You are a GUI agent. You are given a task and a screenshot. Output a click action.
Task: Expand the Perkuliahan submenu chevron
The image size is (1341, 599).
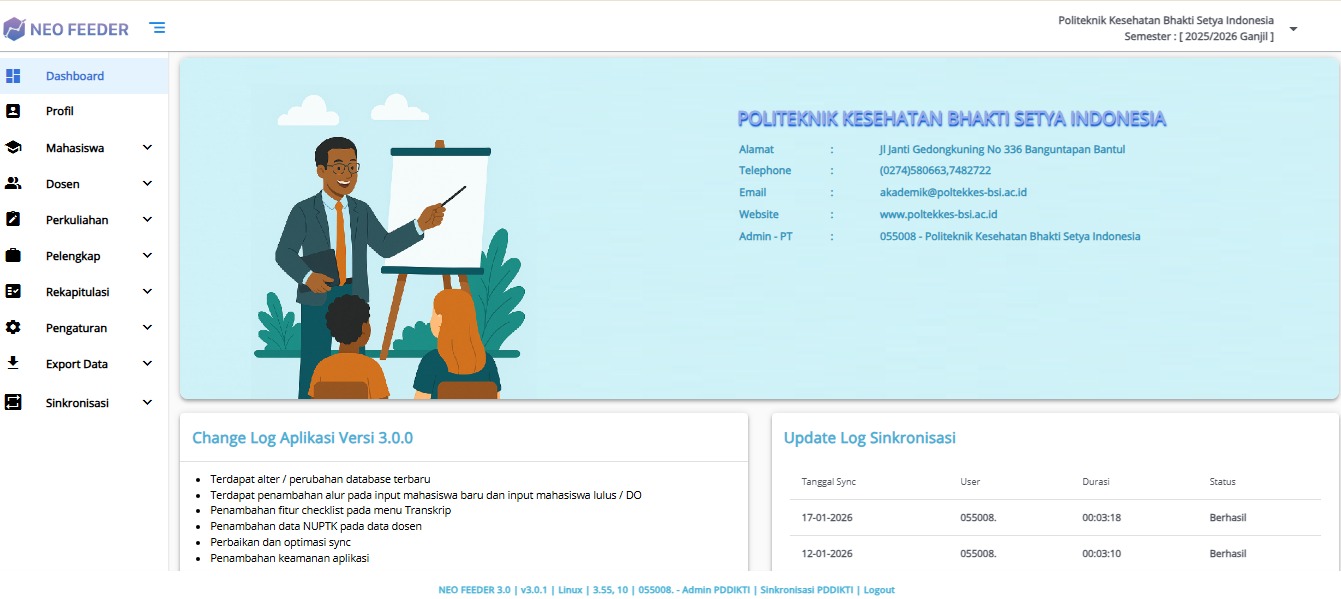click(148, 220)
